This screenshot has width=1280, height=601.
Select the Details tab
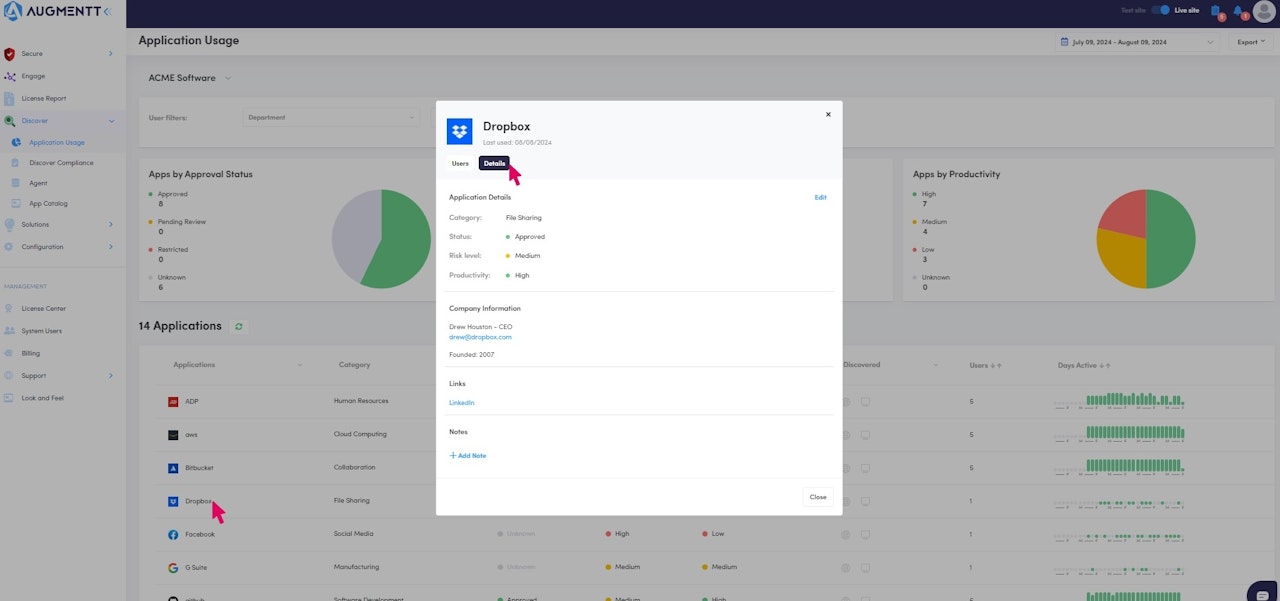(494, 163)
